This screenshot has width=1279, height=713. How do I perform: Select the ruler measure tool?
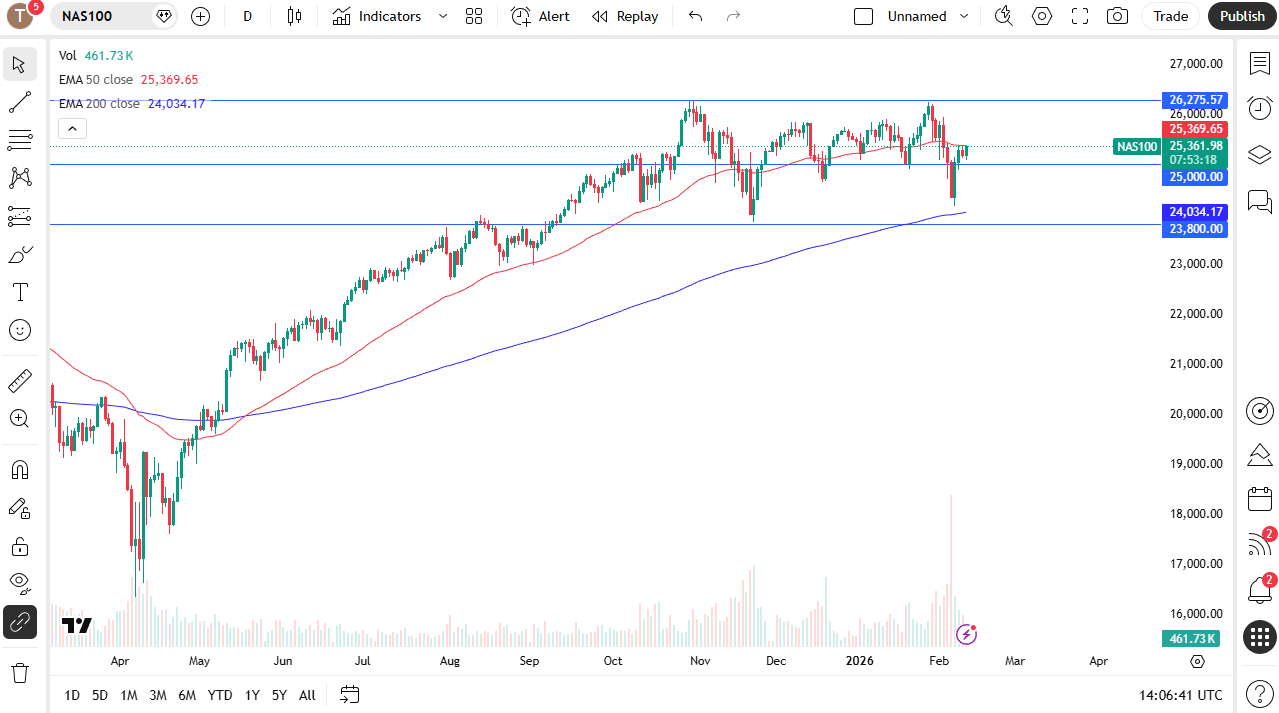tap(19, 381)
